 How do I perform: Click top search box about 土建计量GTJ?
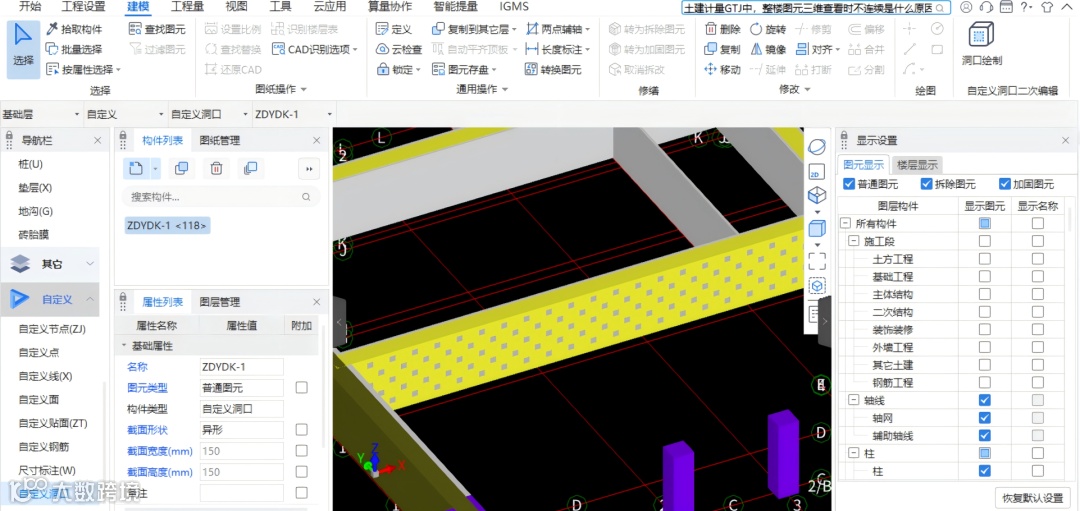[x=816, y=8]
